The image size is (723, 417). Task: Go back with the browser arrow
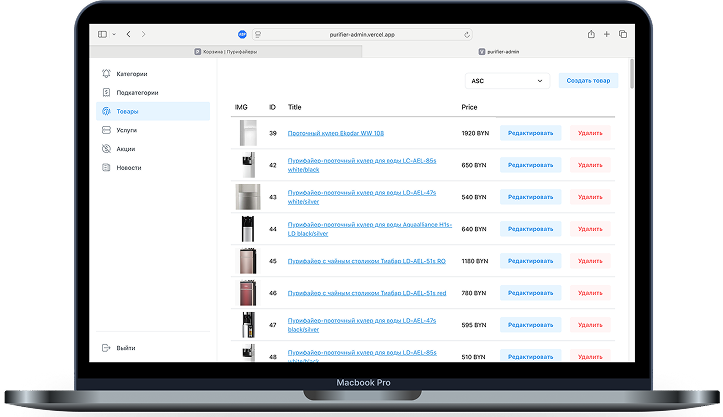tap(129, 34)
